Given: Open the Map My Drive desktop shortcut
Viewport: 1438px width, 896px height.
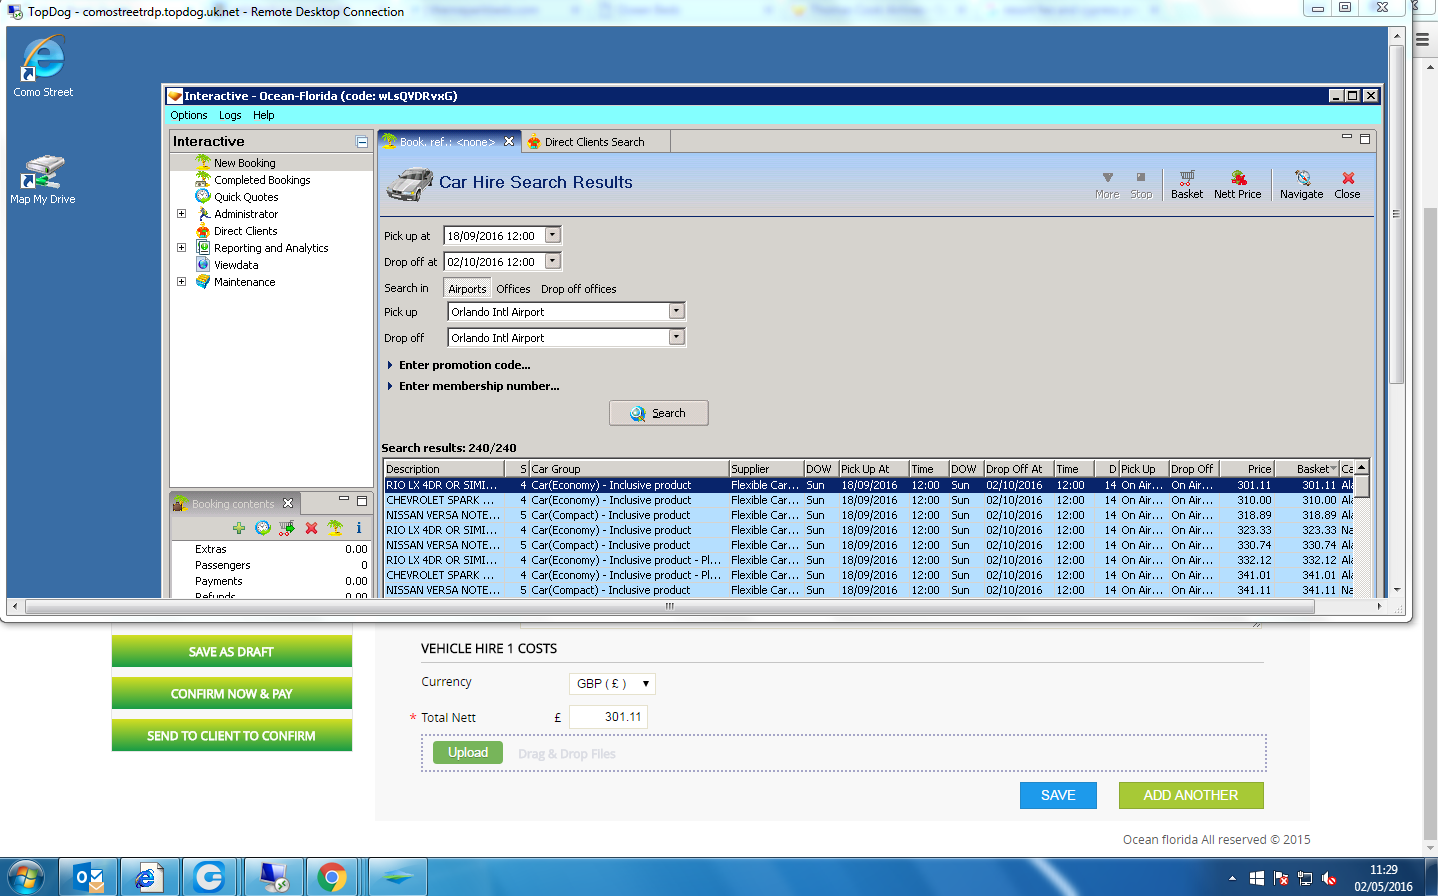Looking at the screenshot, I should [43, 180].
